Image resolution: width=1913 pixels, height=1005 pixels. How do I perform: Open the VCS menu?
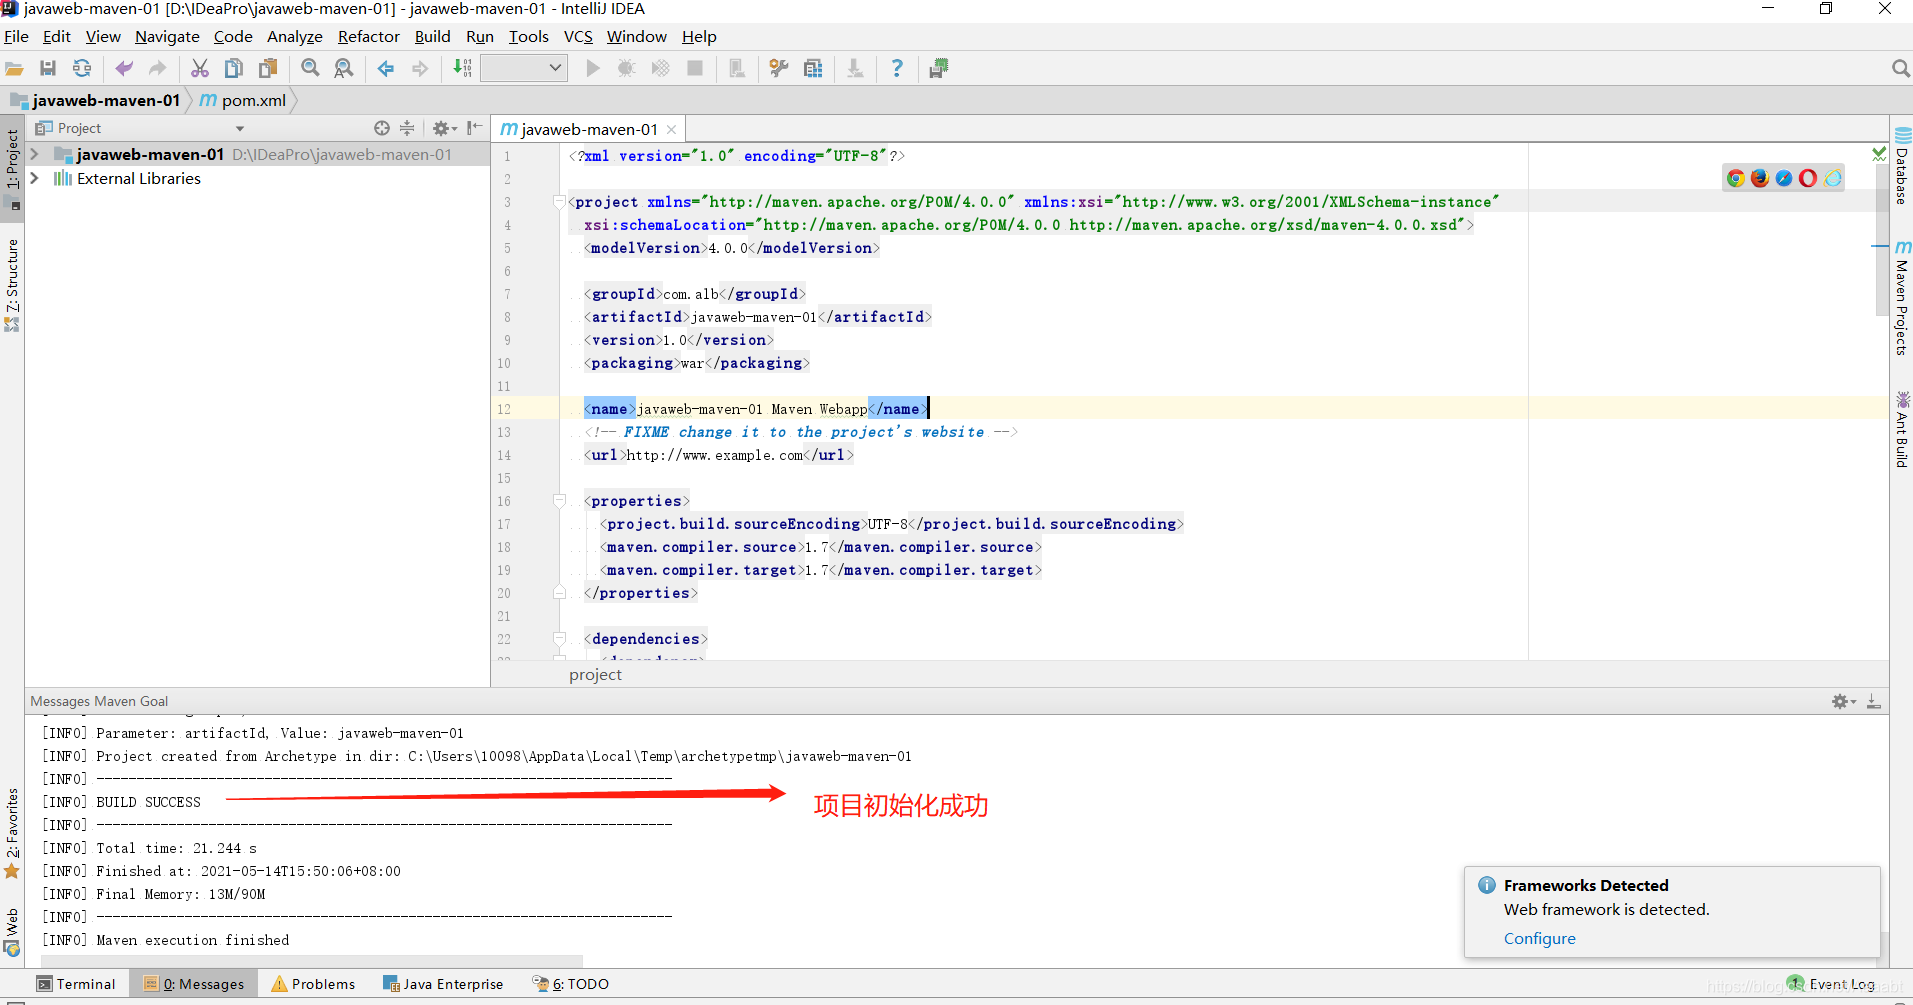[x=578, y=36]
